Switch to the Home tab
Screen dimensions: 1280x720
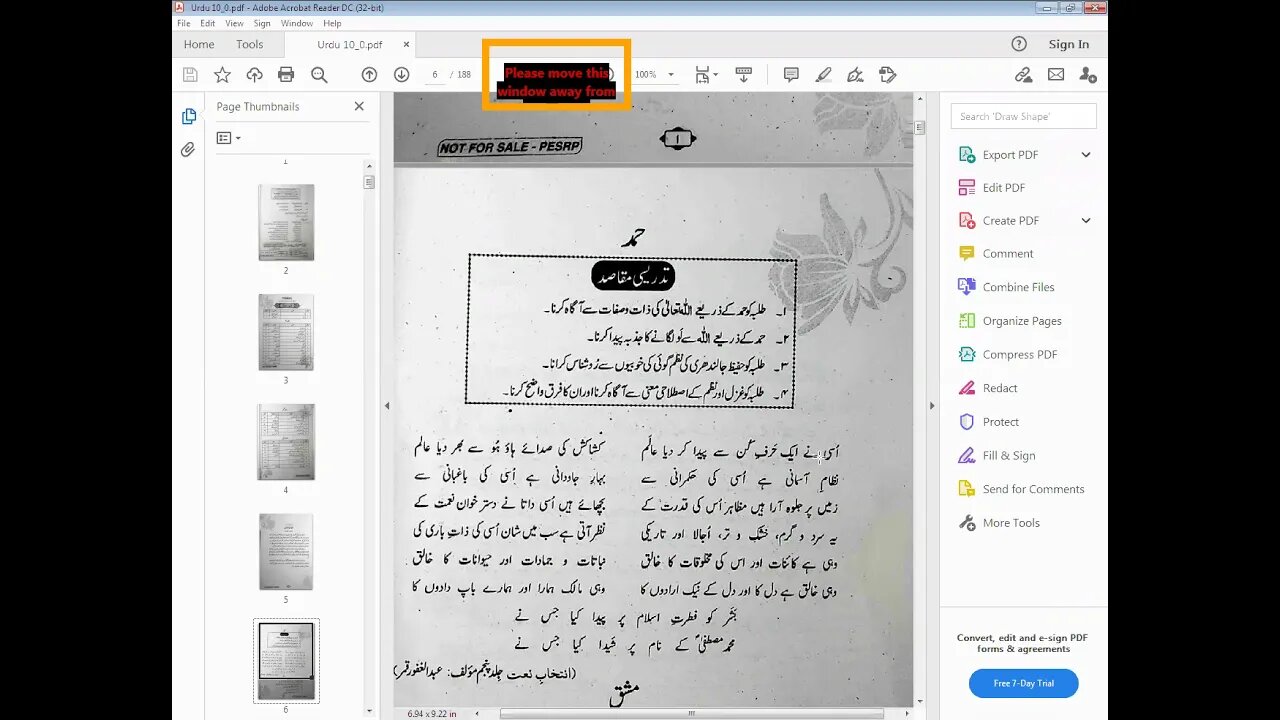pyautogui.click(x=199, y=44)
